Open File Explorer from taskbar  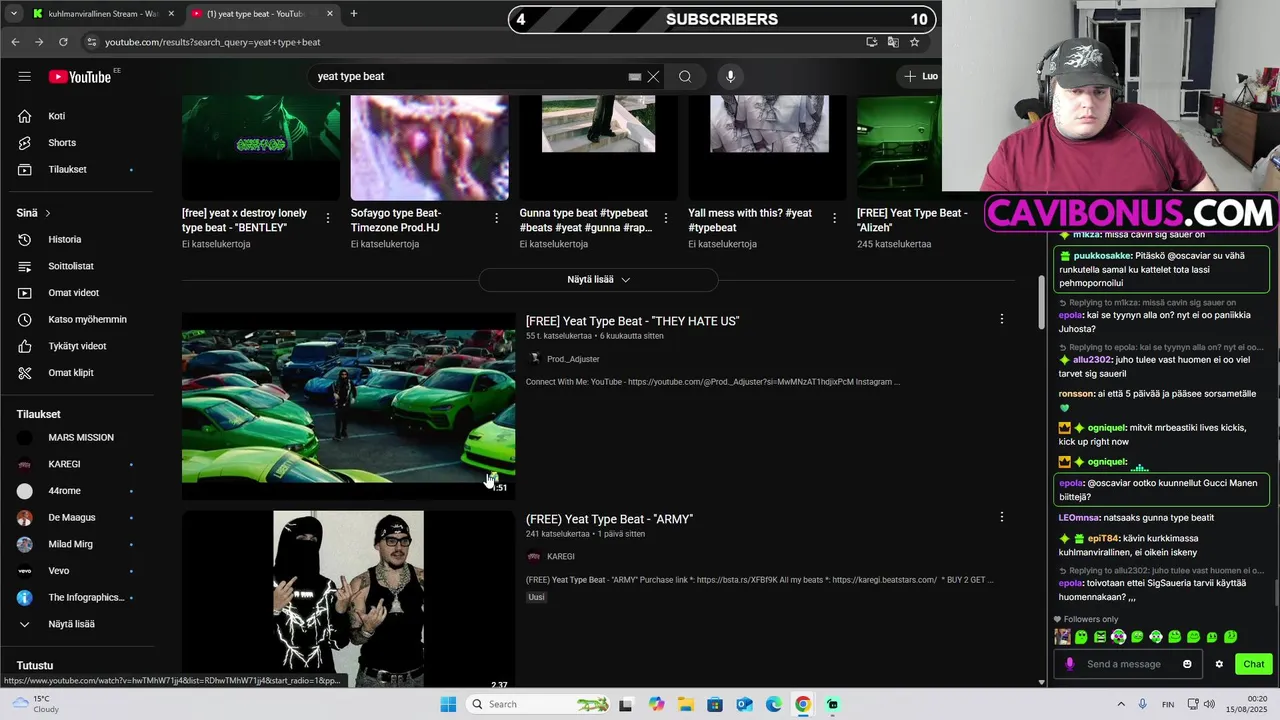click(685, 704)
